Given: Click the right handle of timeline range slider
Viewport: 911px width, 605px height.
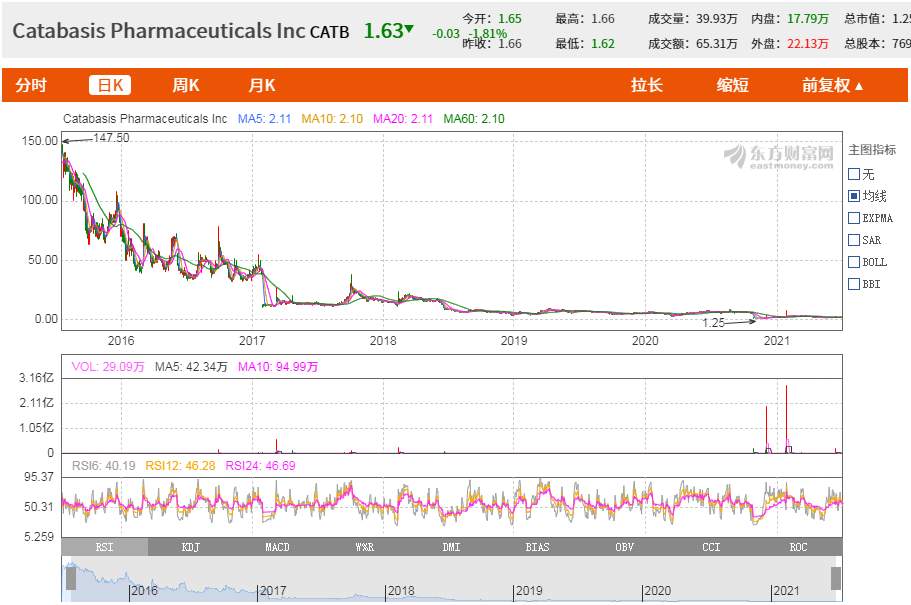Looking at the screenshot, I should (x=836, y=578).
